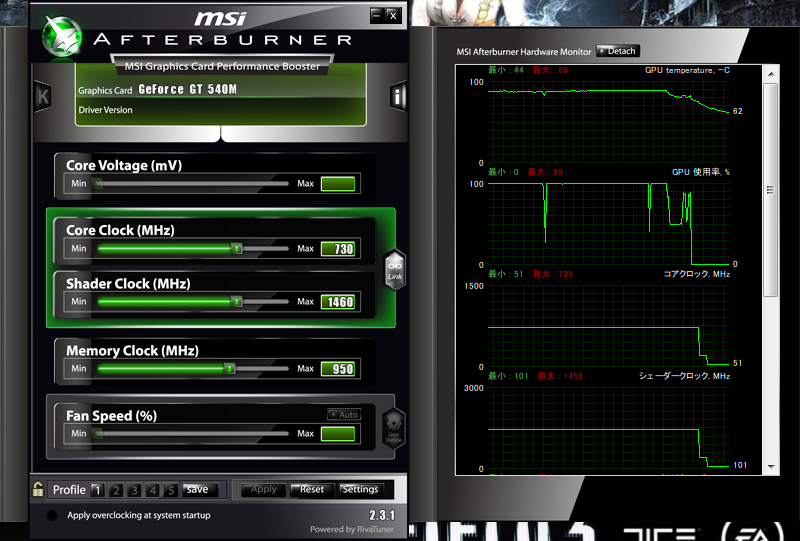The width and height of the screenshot is (800, 541).
Task: Click the MSI Afterburner Hardware Monitor title
Action: point(523,52)
